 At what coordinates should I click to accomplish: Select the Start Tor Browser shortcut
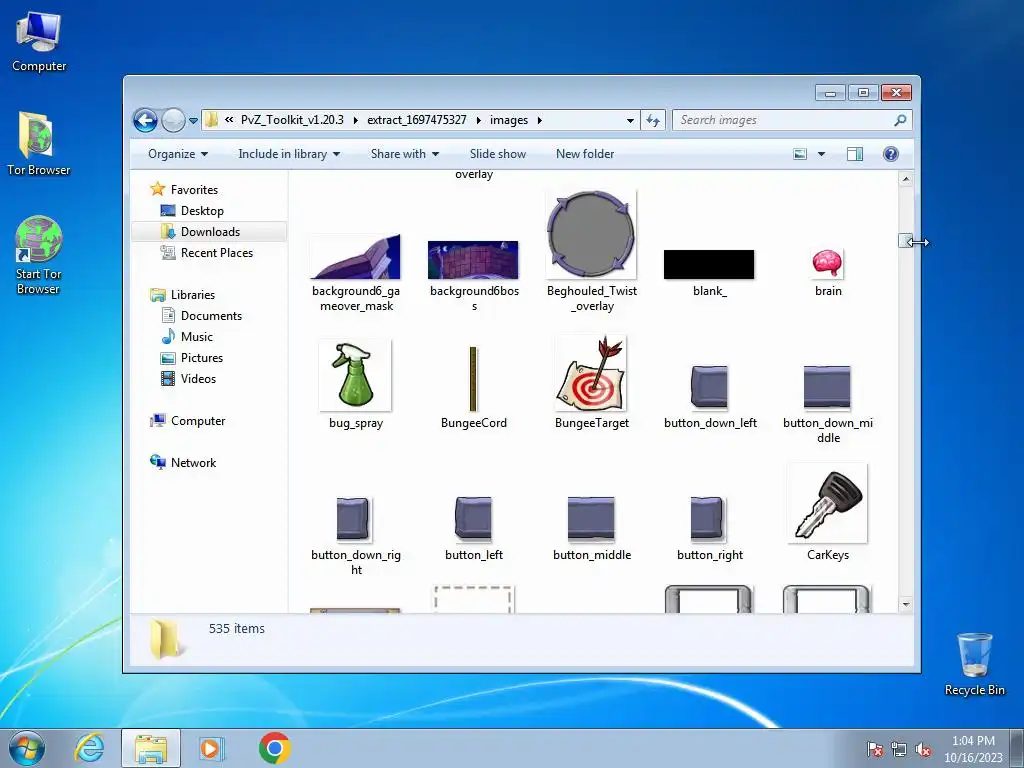coord(39,256)
